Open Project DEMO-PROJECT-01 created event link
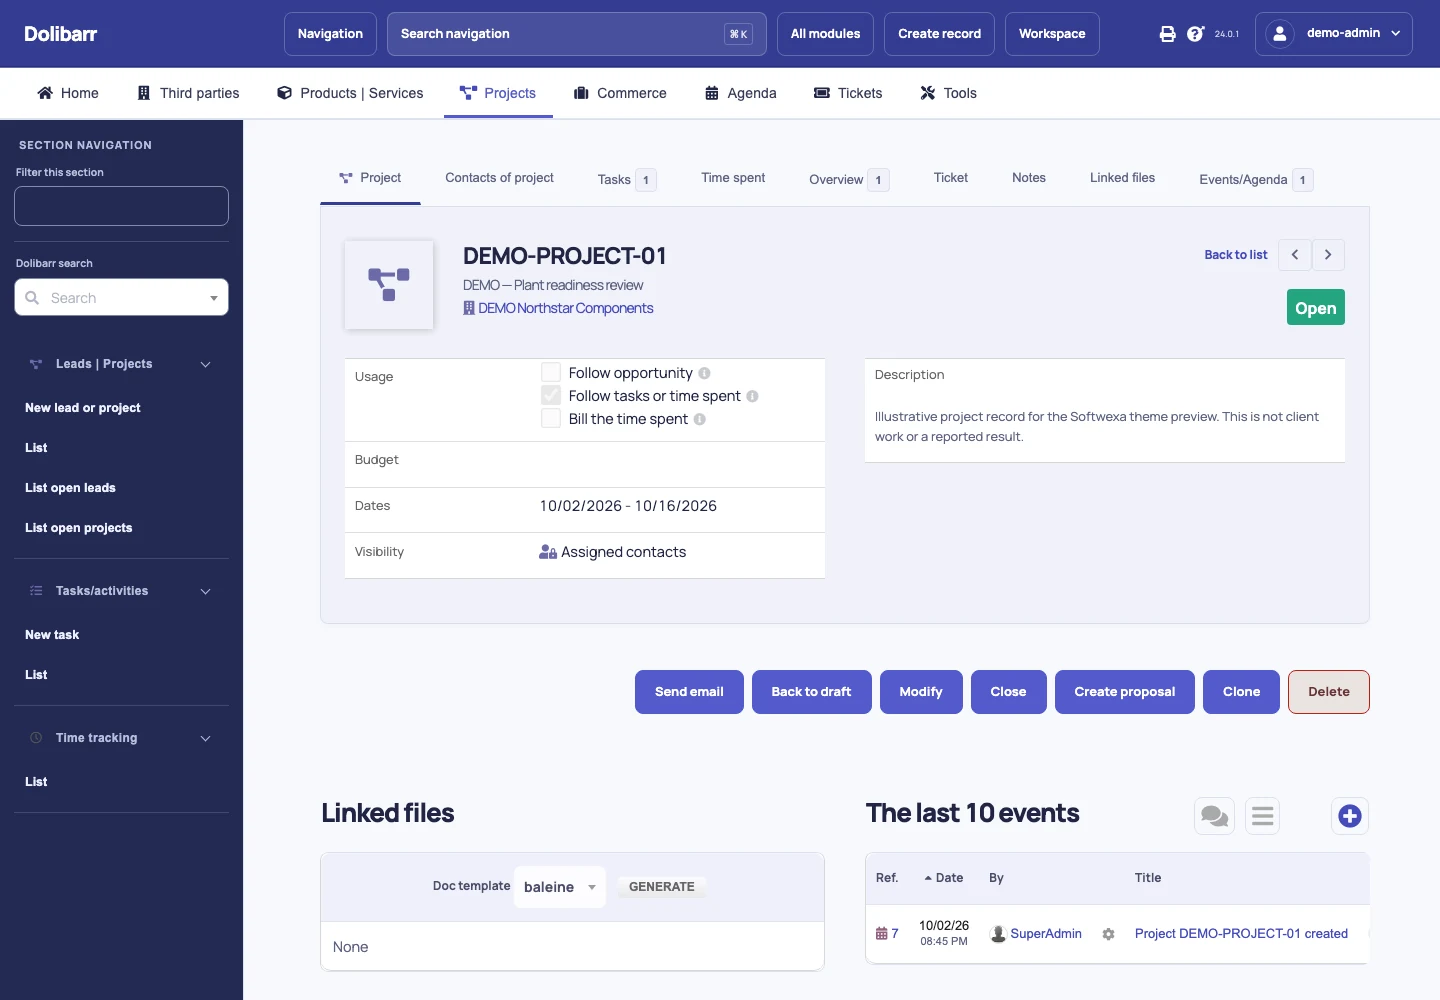Image resolution: width=1440 pixels, height=1000 pixels. (1241, 934)
